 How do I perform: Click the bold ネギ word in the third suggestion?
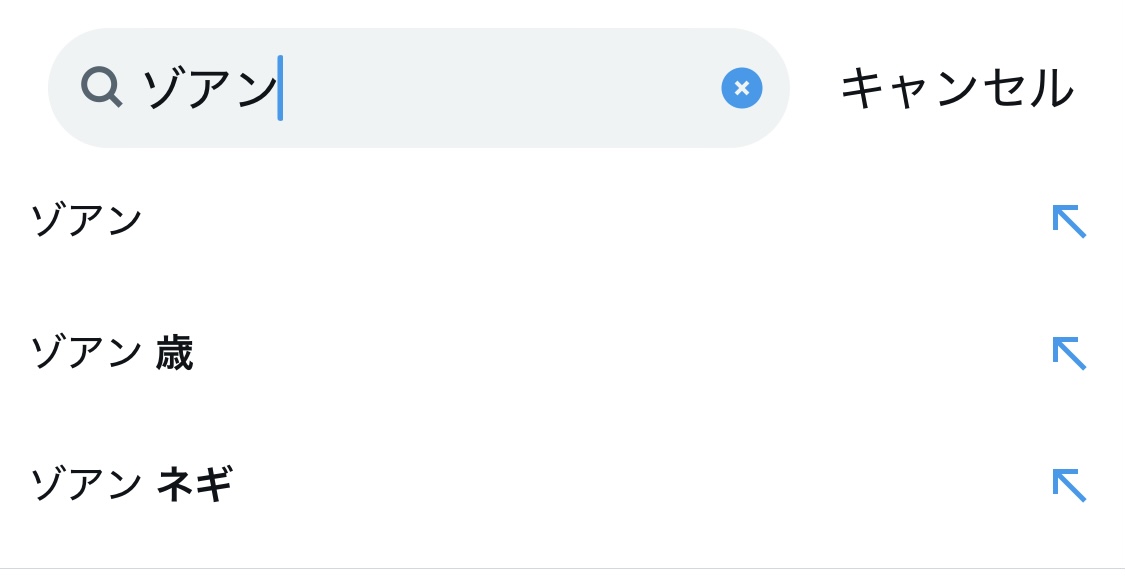click(194, 485)
